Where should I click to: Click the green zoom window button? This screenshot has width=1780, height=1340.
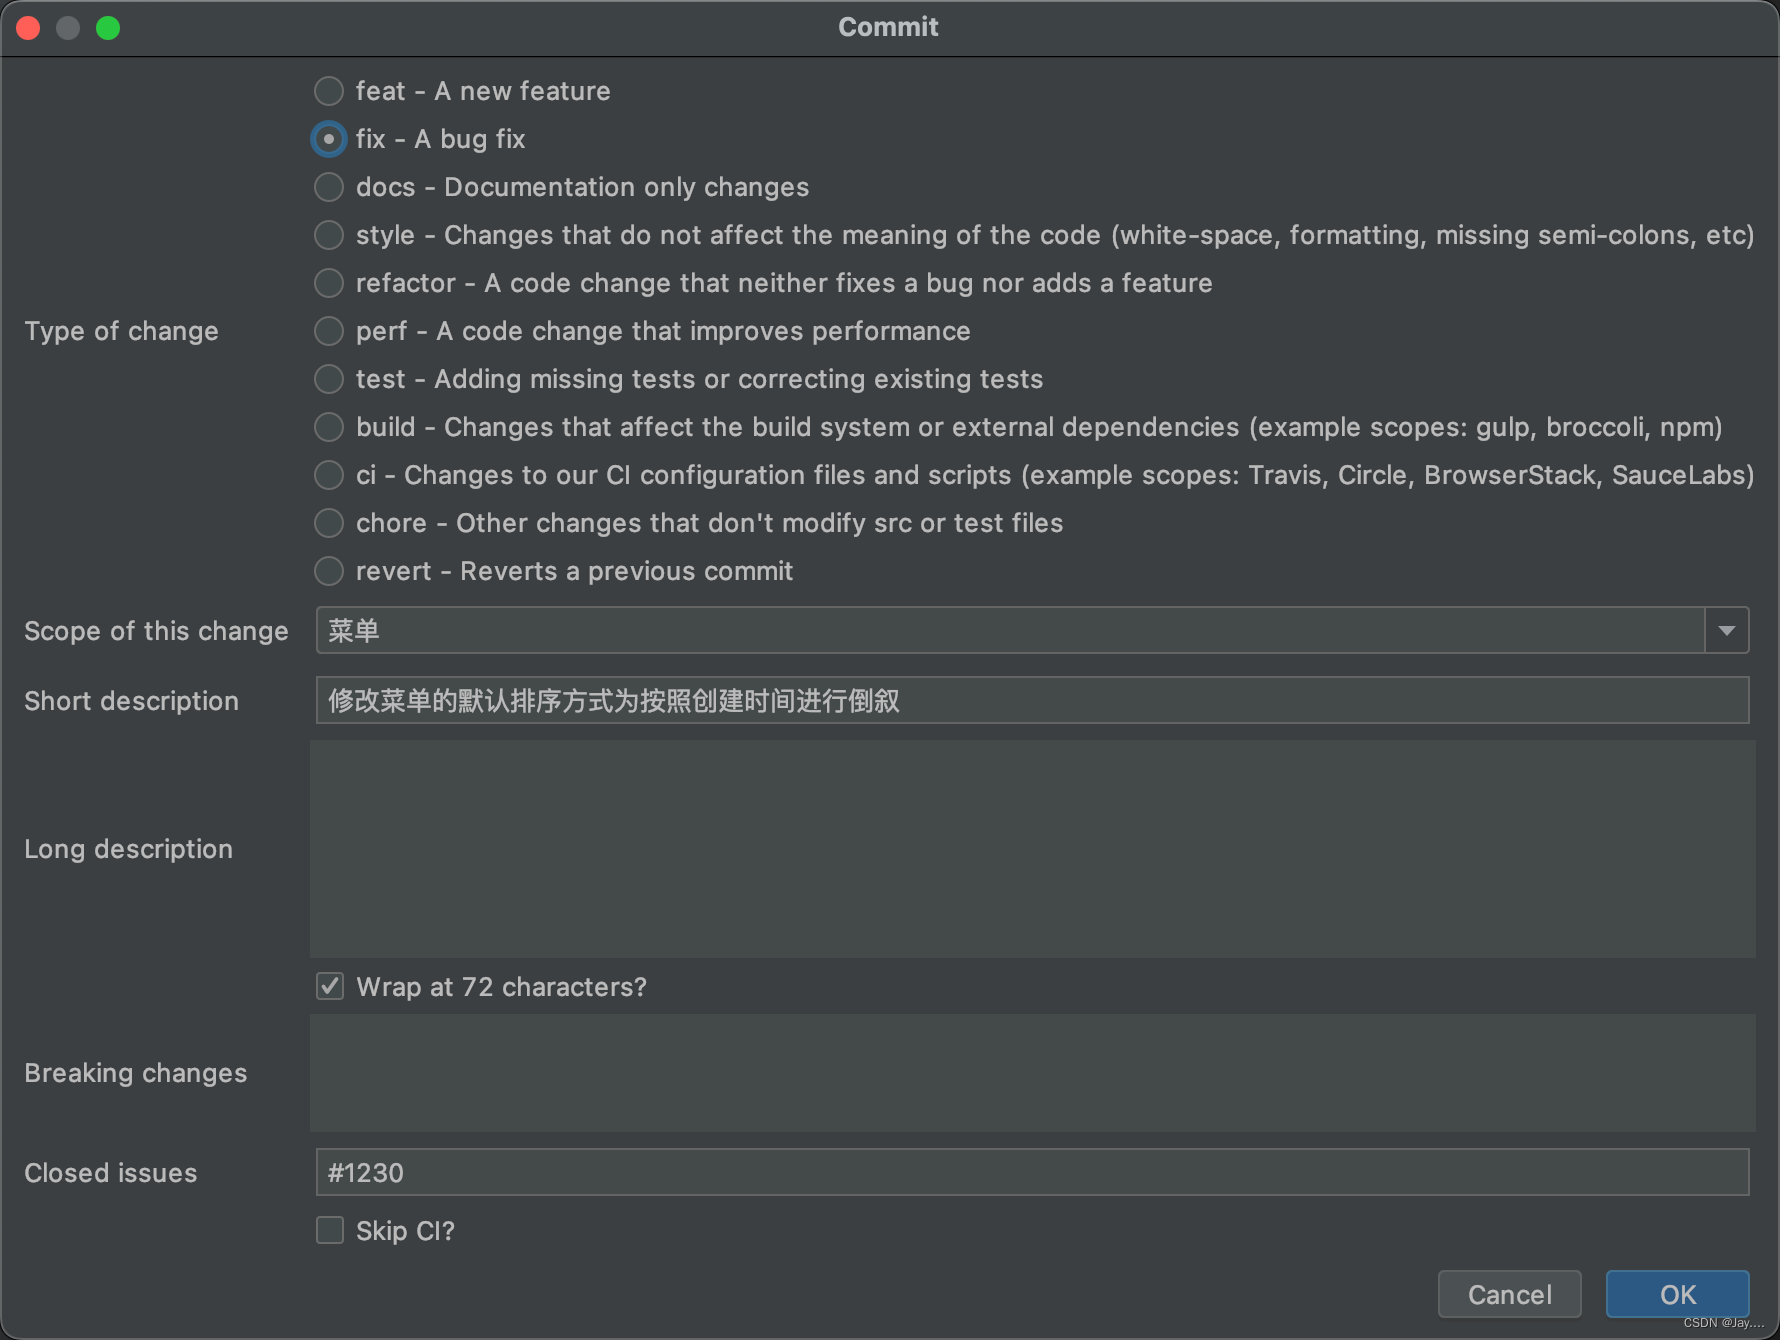pos(108,28)
